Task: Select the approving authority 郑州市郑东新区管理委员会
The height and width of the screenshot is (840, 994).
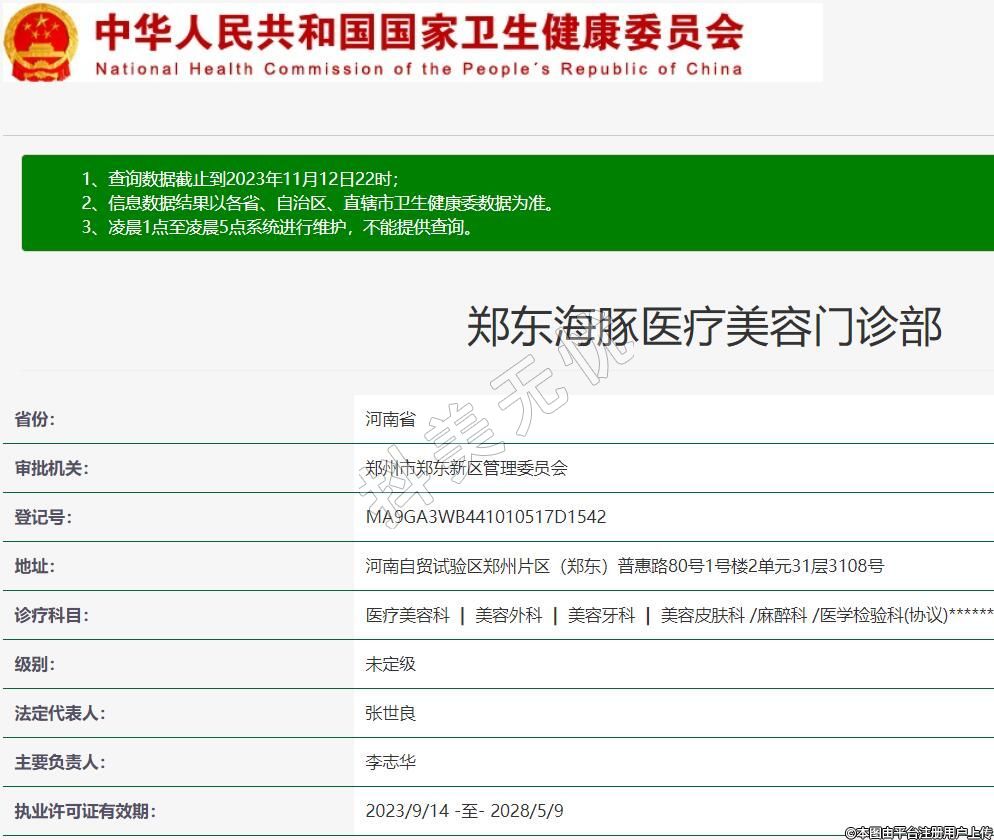Action: 466,468
